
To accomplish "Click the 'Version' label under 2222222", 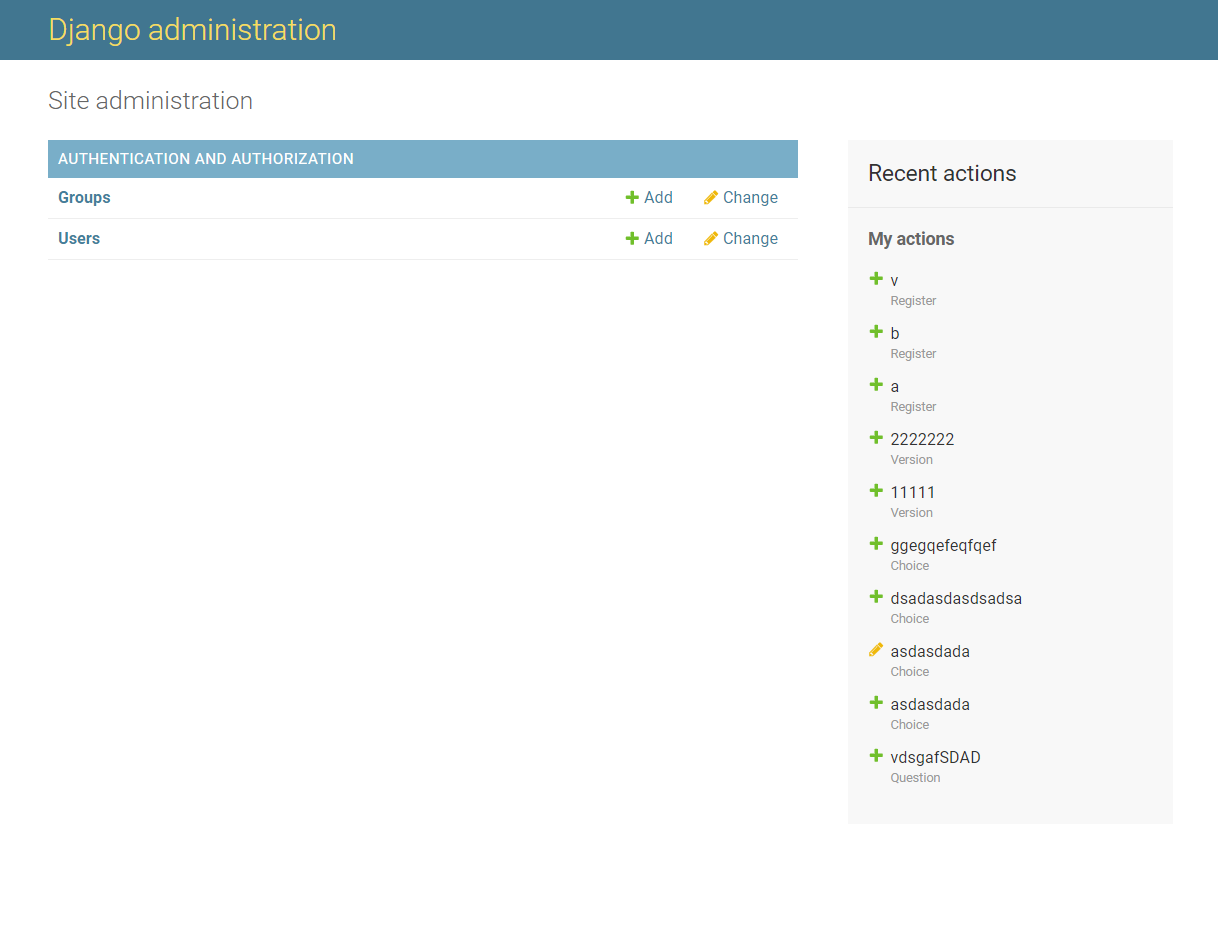I will coord(911,460).
